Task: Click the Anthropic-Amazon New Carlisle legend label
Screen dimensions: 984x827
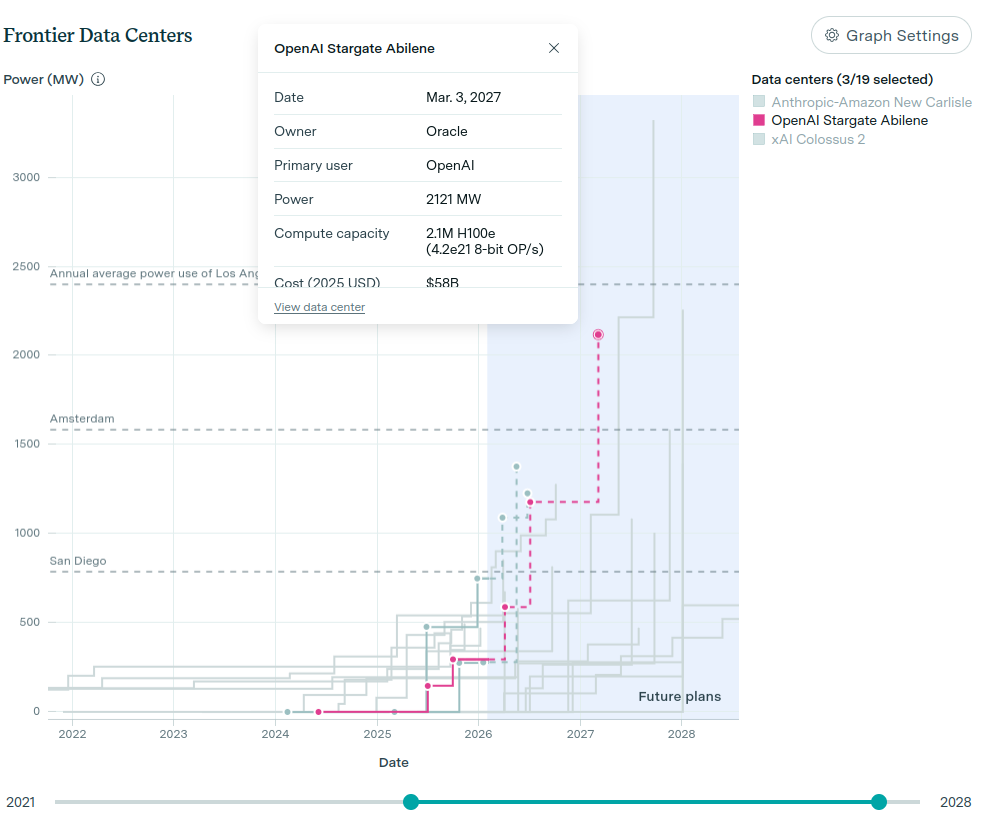Action: coord(871,102)
